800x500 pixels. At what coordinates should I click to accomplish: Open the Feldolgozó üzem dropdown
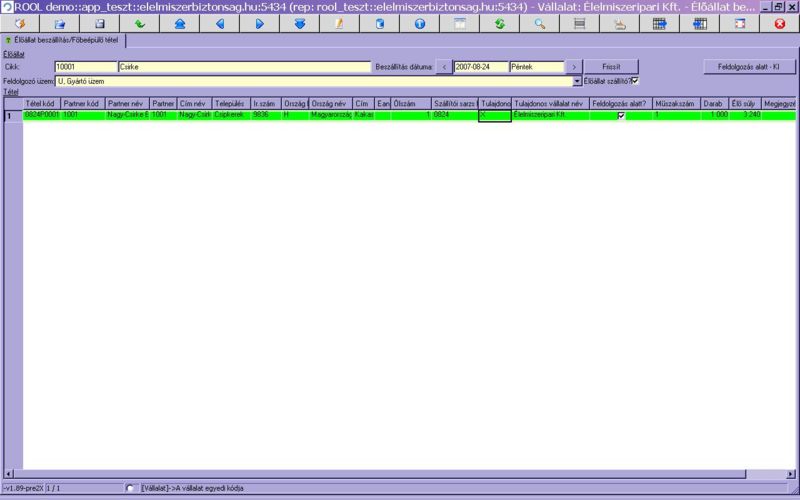(577, 81)
